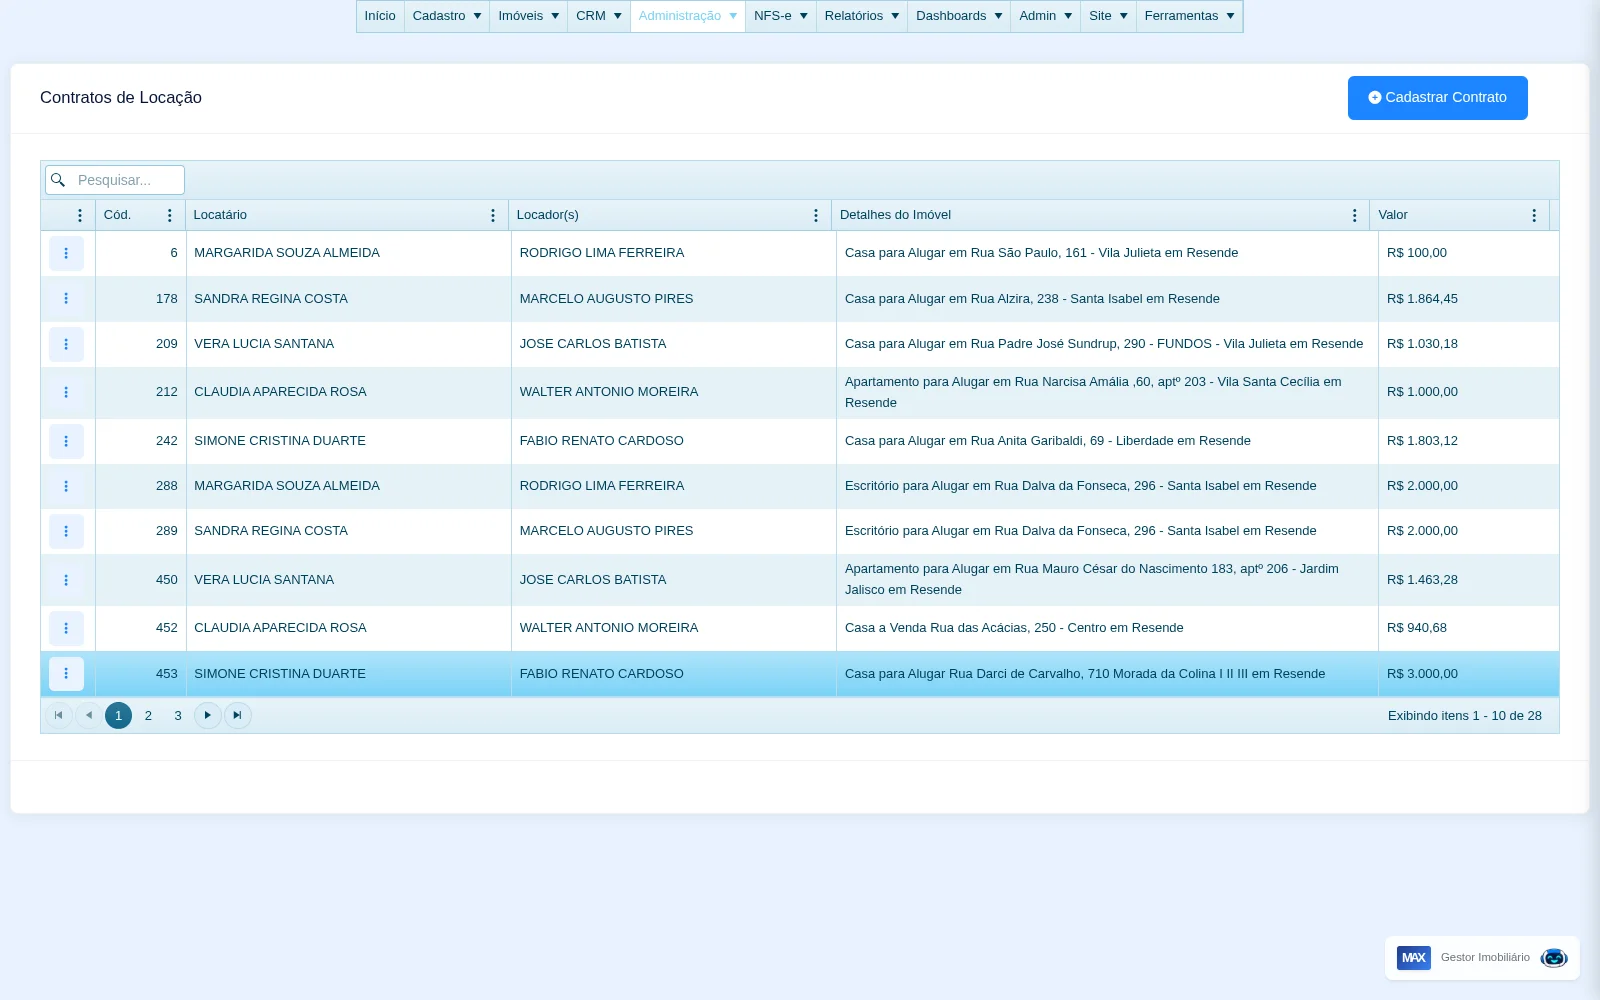This screenshot has width=1600, height=1000.
Task: Open the Locatário column options menu
Action: coord(492,215)
